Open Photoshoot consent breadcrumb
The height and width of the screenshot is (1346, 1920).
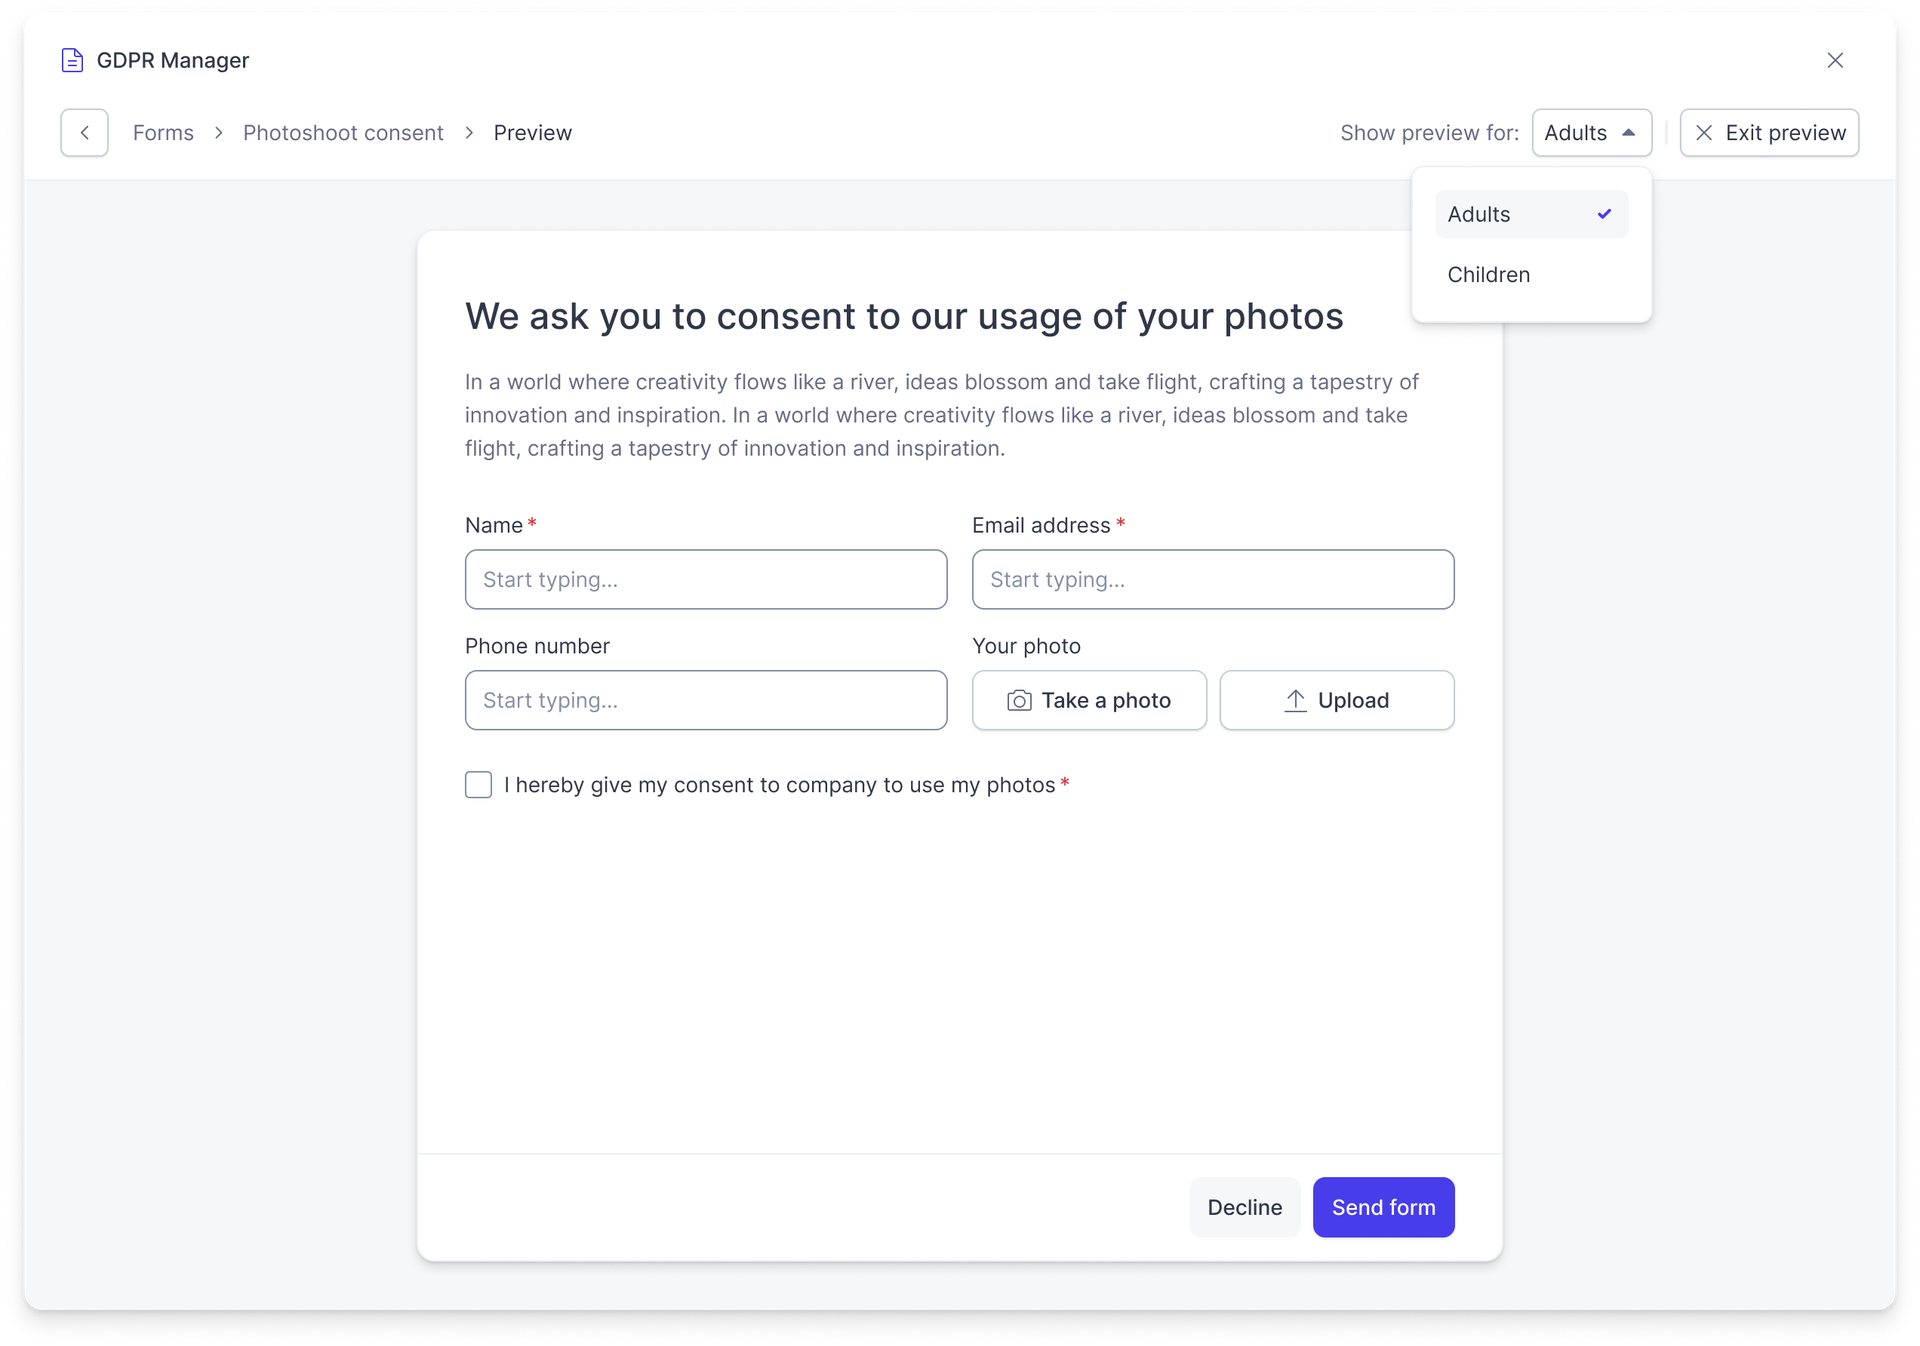click(x=343, y=133)
